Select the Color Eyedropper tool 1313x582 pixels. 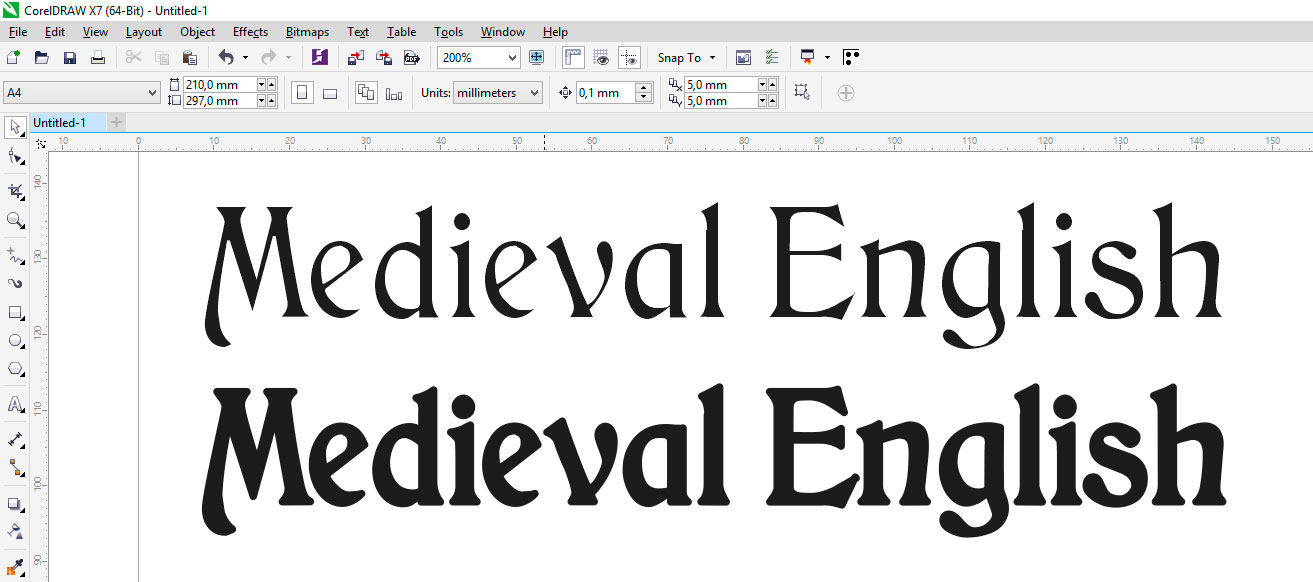[15, 566]
